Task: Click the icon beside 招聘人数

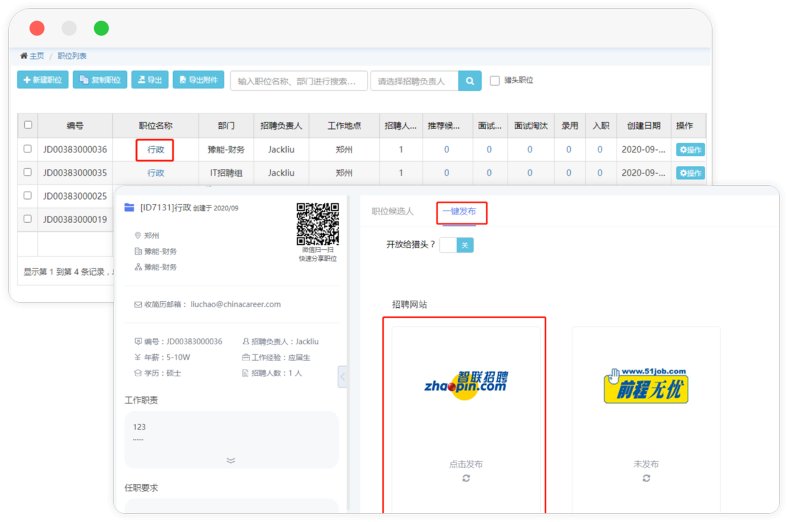Action: click(246, 373)
